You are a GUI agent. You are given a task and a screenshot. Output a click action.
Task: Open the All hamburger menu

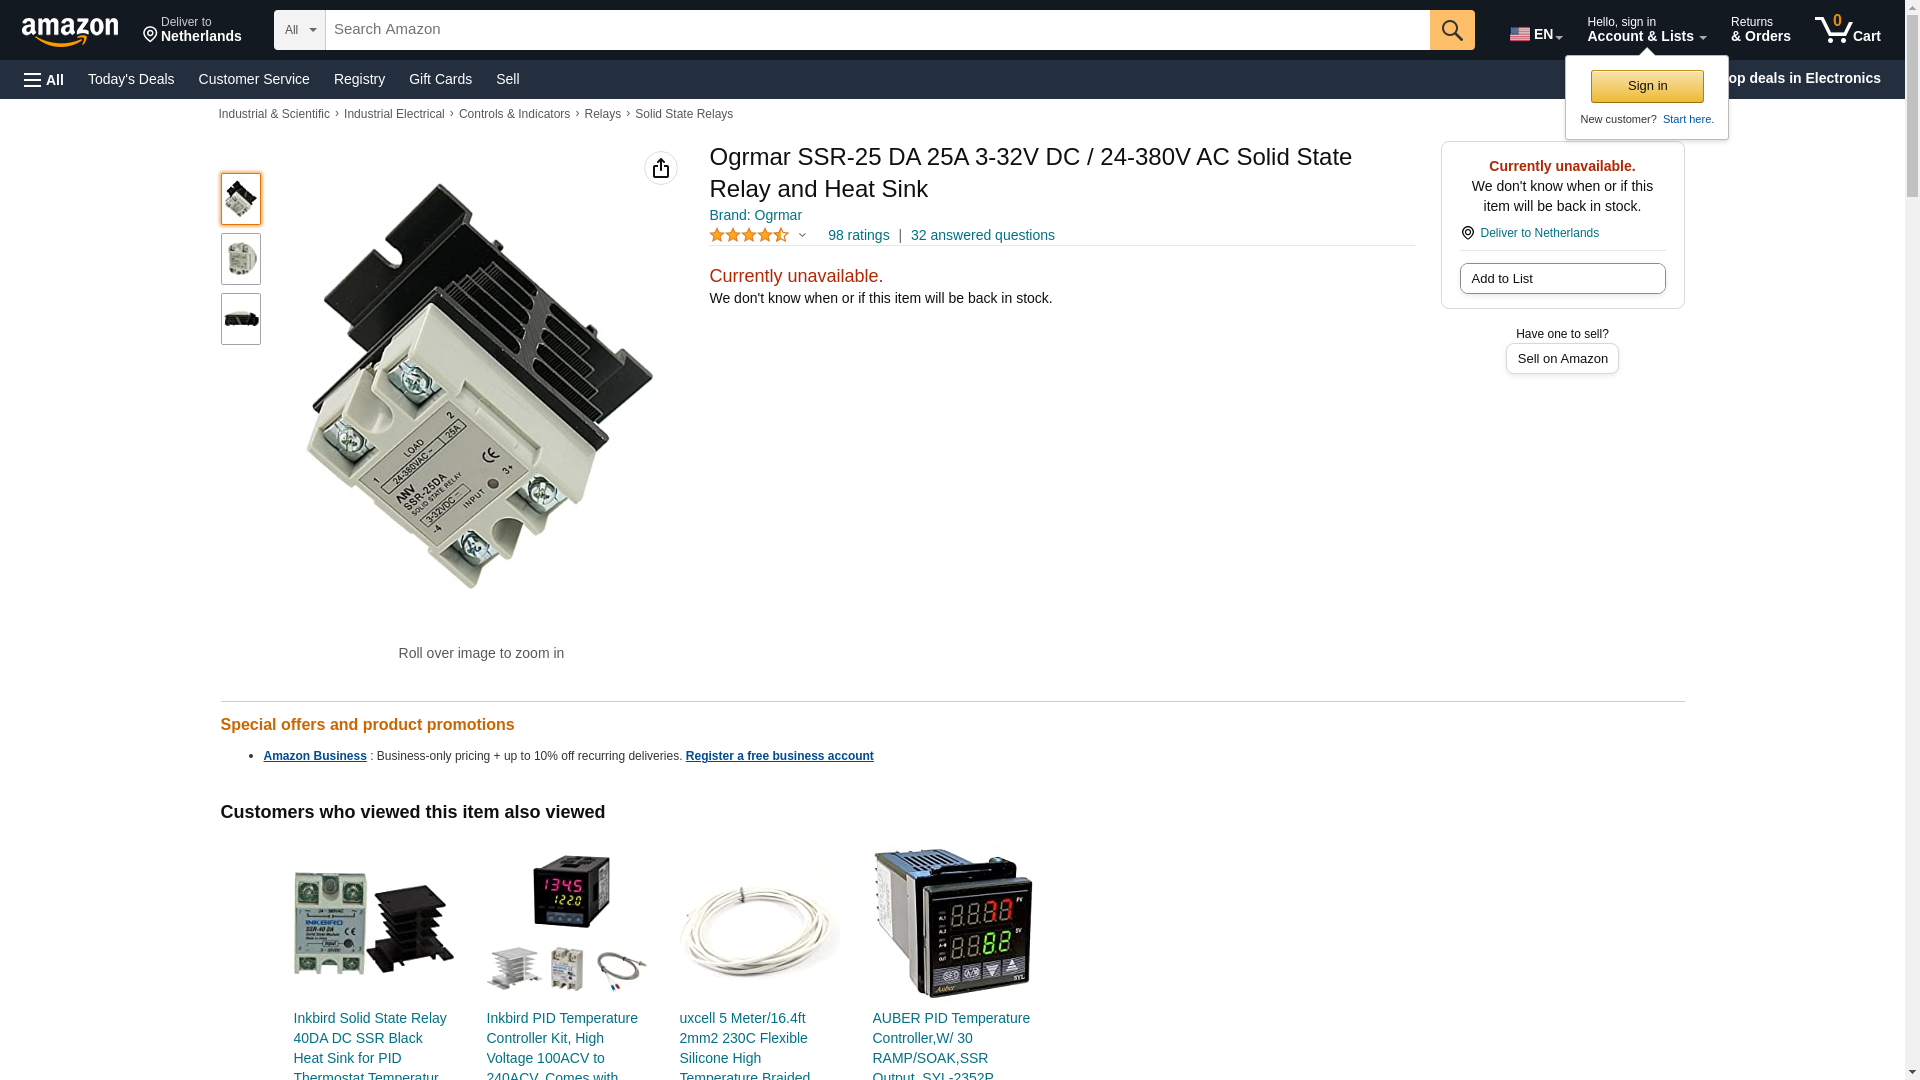(x=44, y=79)
